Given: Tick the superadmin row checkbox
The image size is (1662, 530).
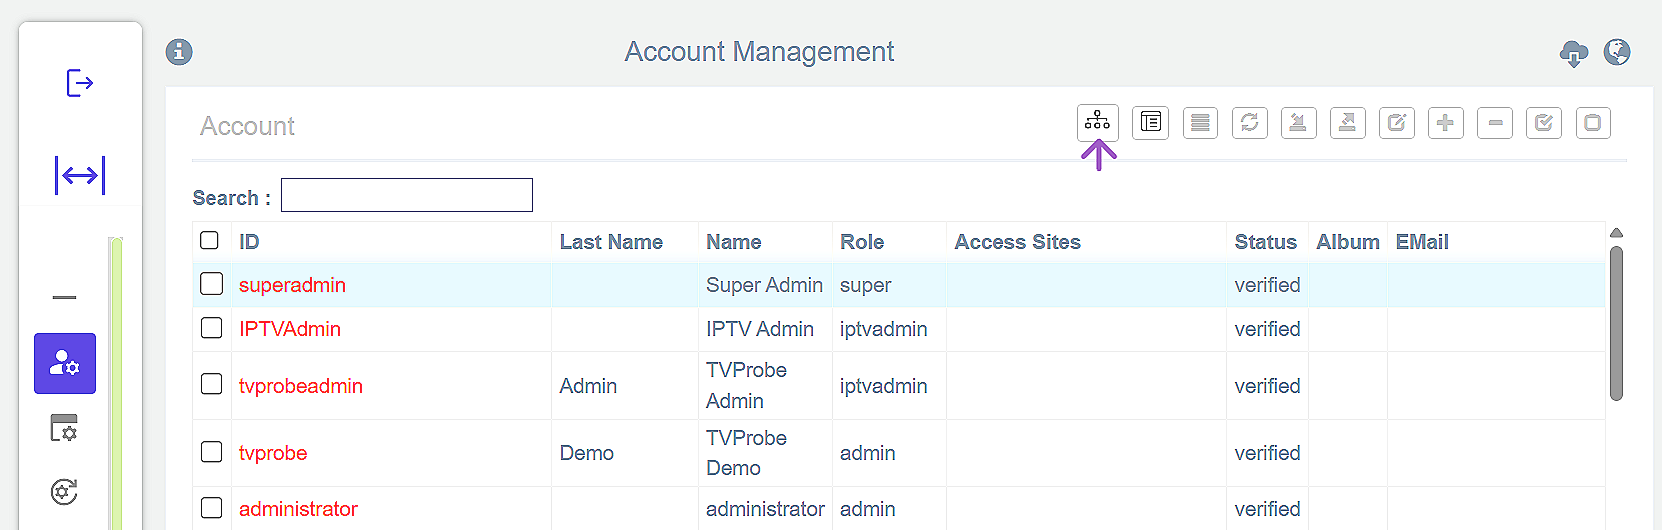Looking at the screenshot, I should pyautogui.click(x=211, y=284).
